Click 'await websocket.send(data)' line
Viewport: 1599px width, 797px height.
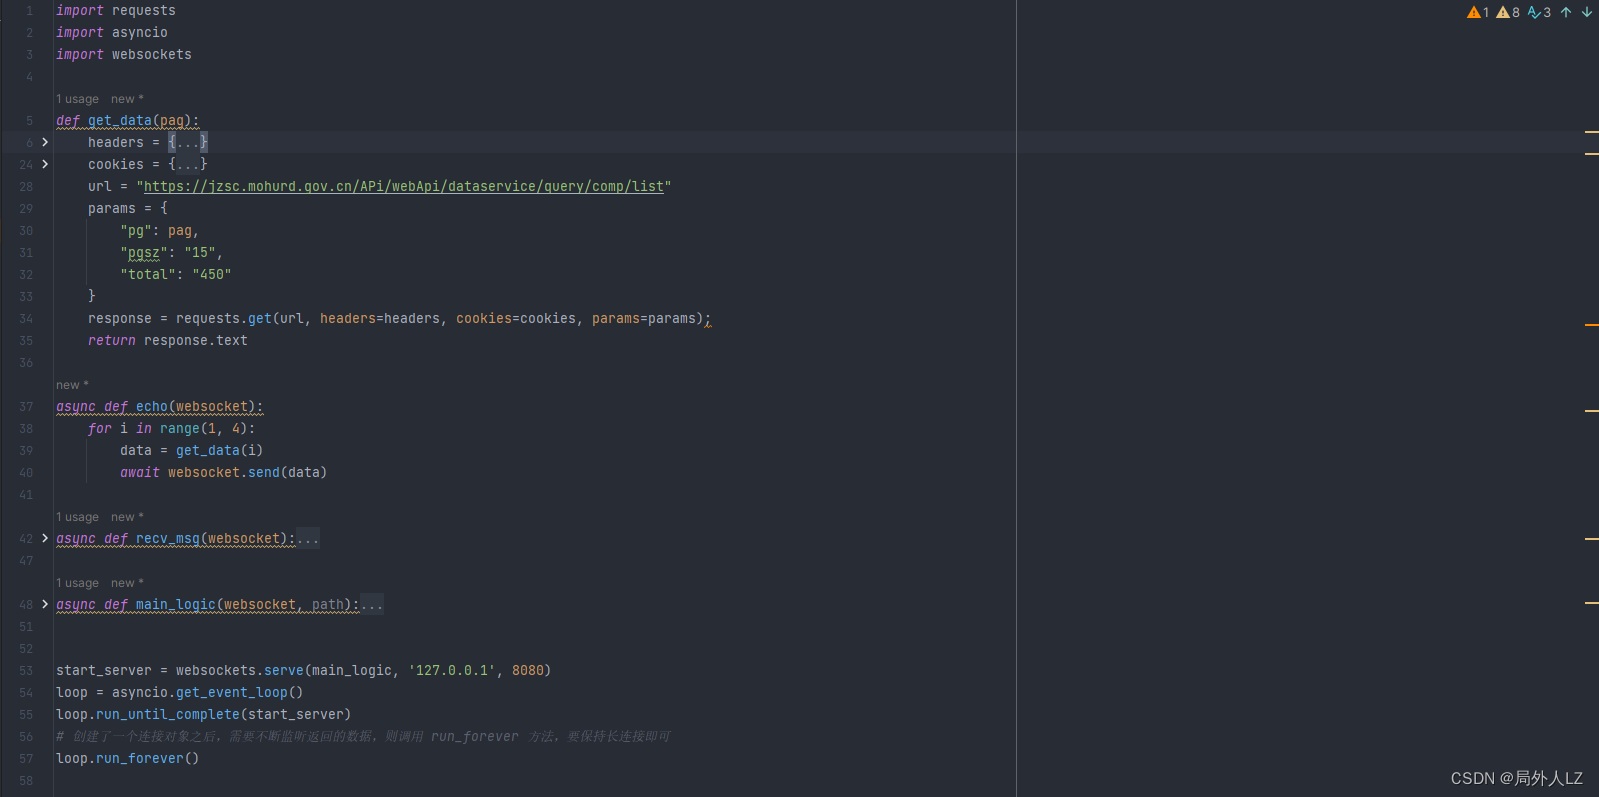click(224, 472)
